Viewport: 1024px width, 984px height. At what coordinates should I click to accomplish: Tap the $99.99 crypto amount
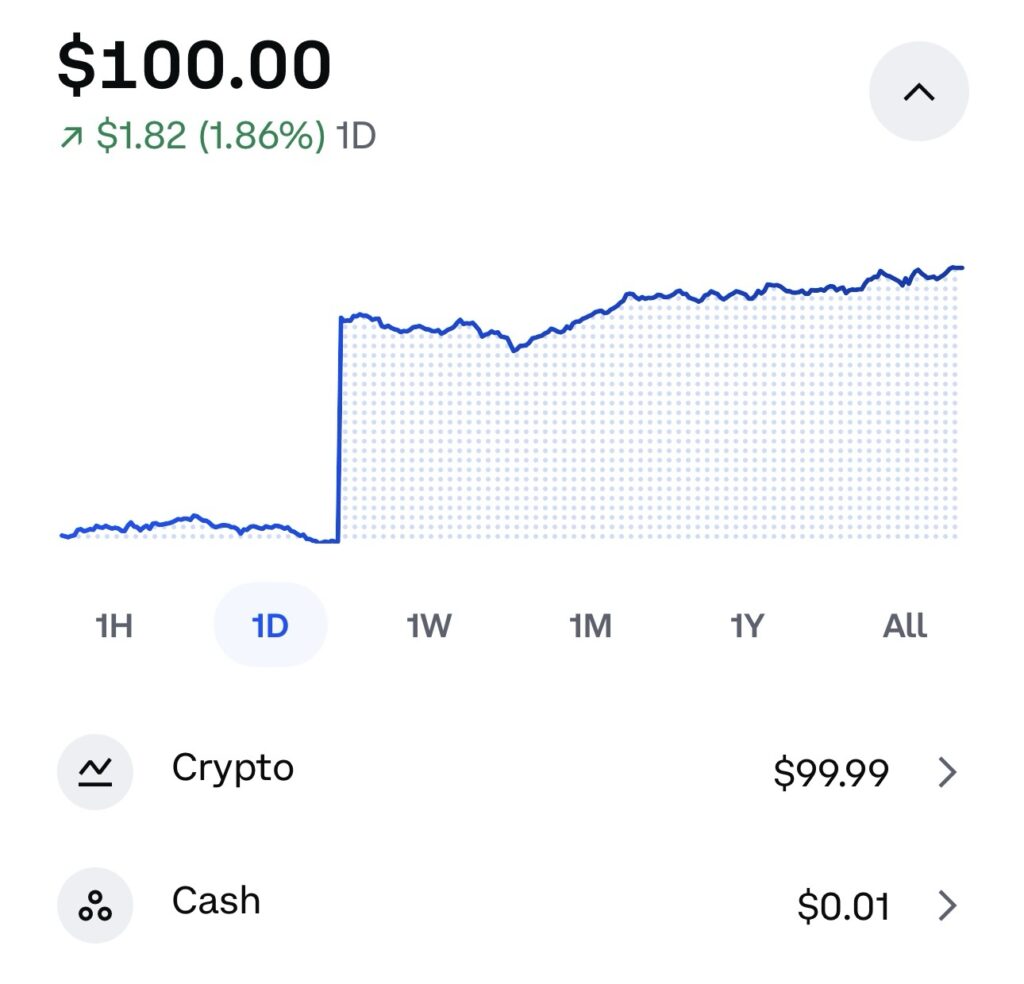pyautogui.click(x=831, y=773)
